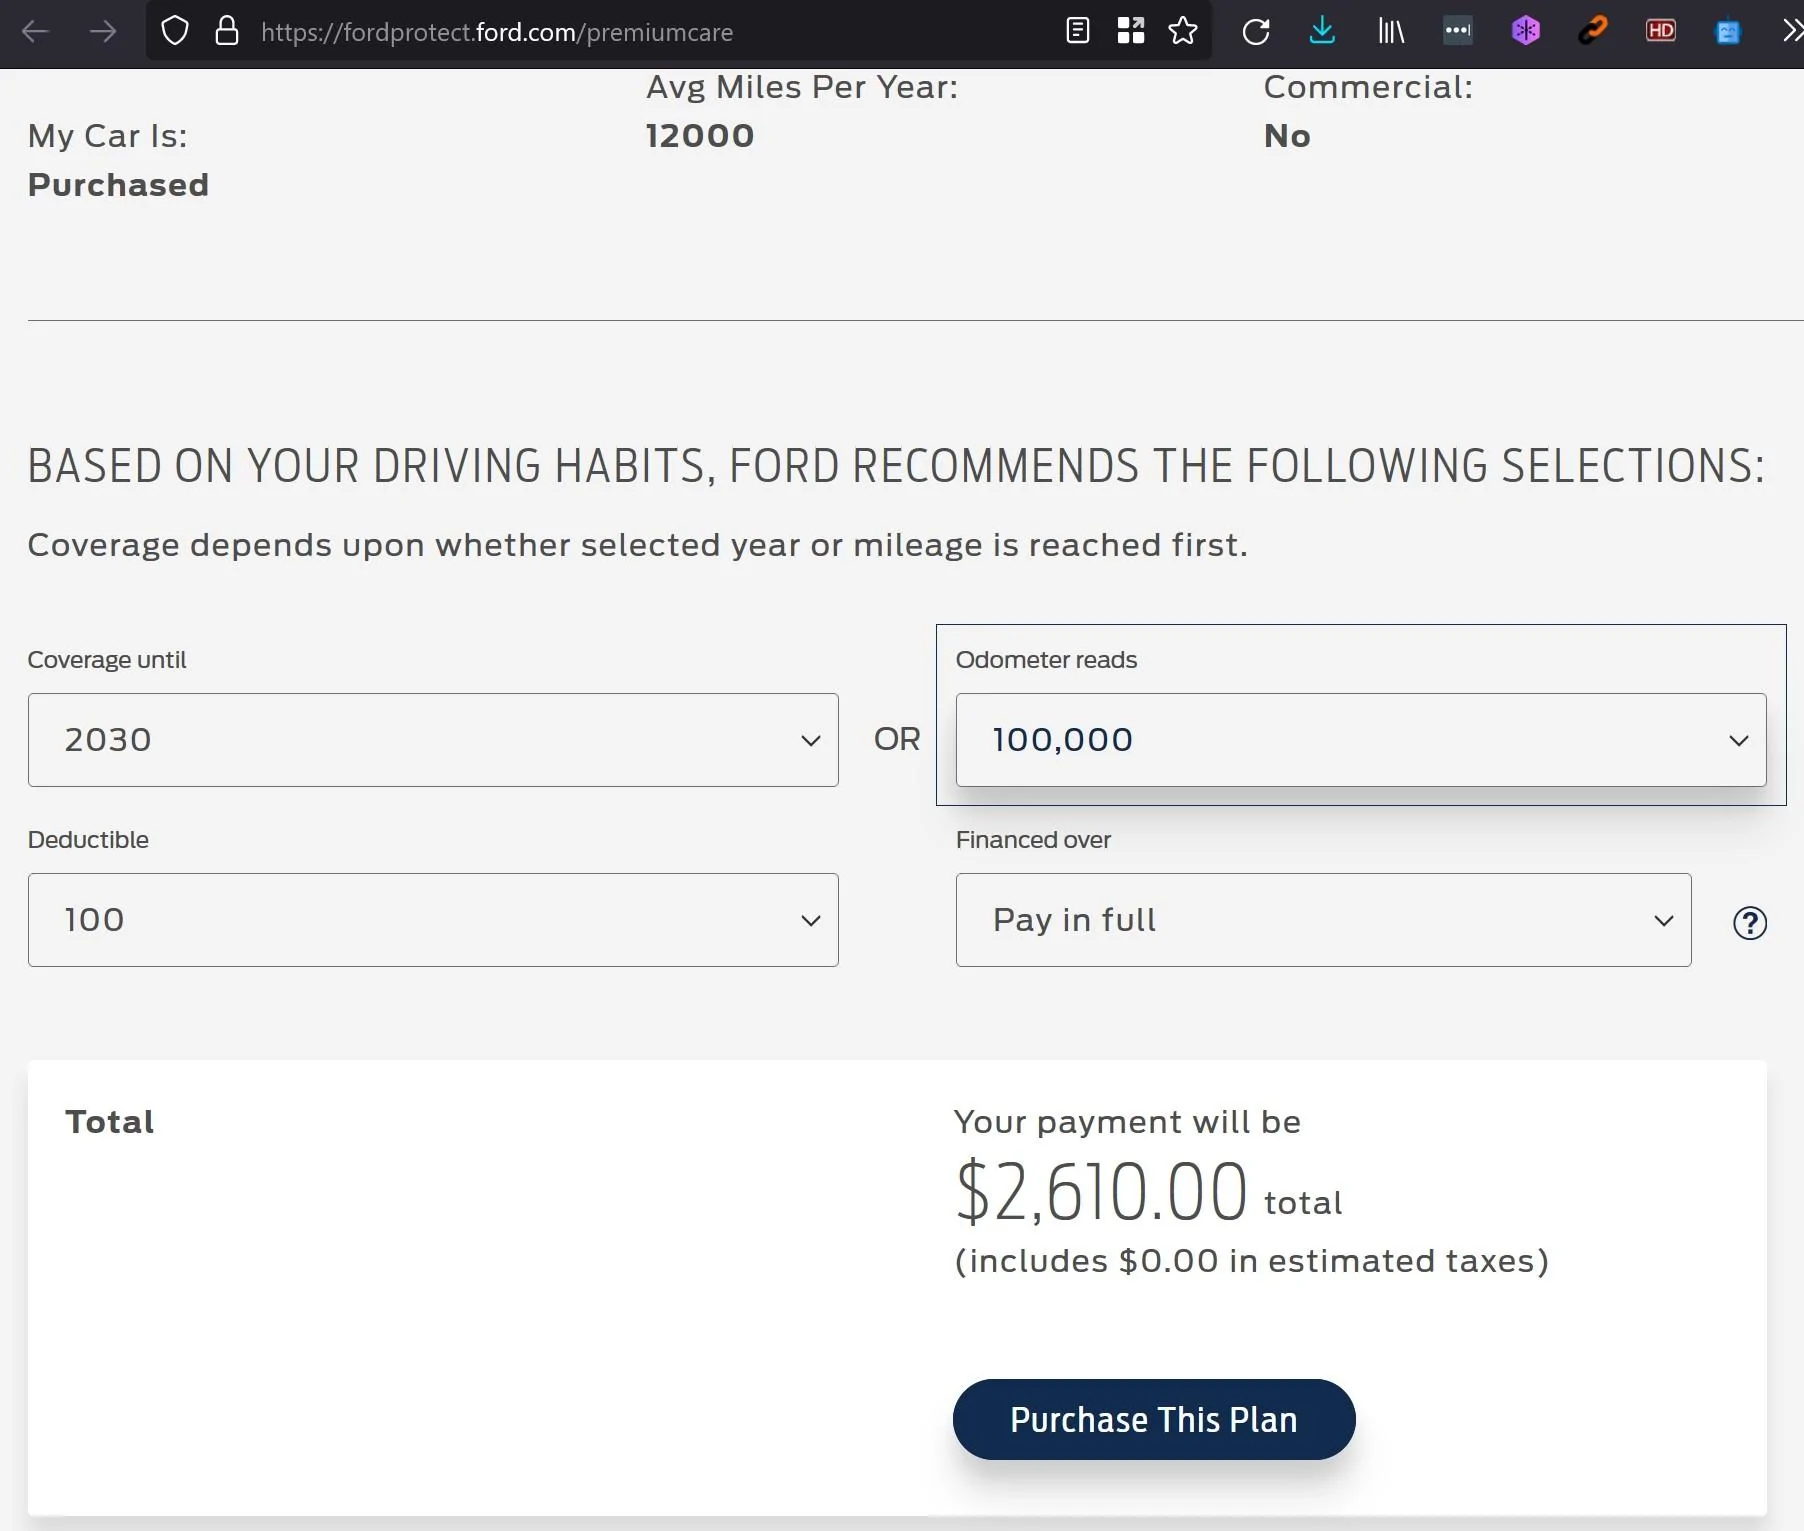Click the URL address bar text
Viewport: 1804px width, 1531px height.
coord(497,32)
